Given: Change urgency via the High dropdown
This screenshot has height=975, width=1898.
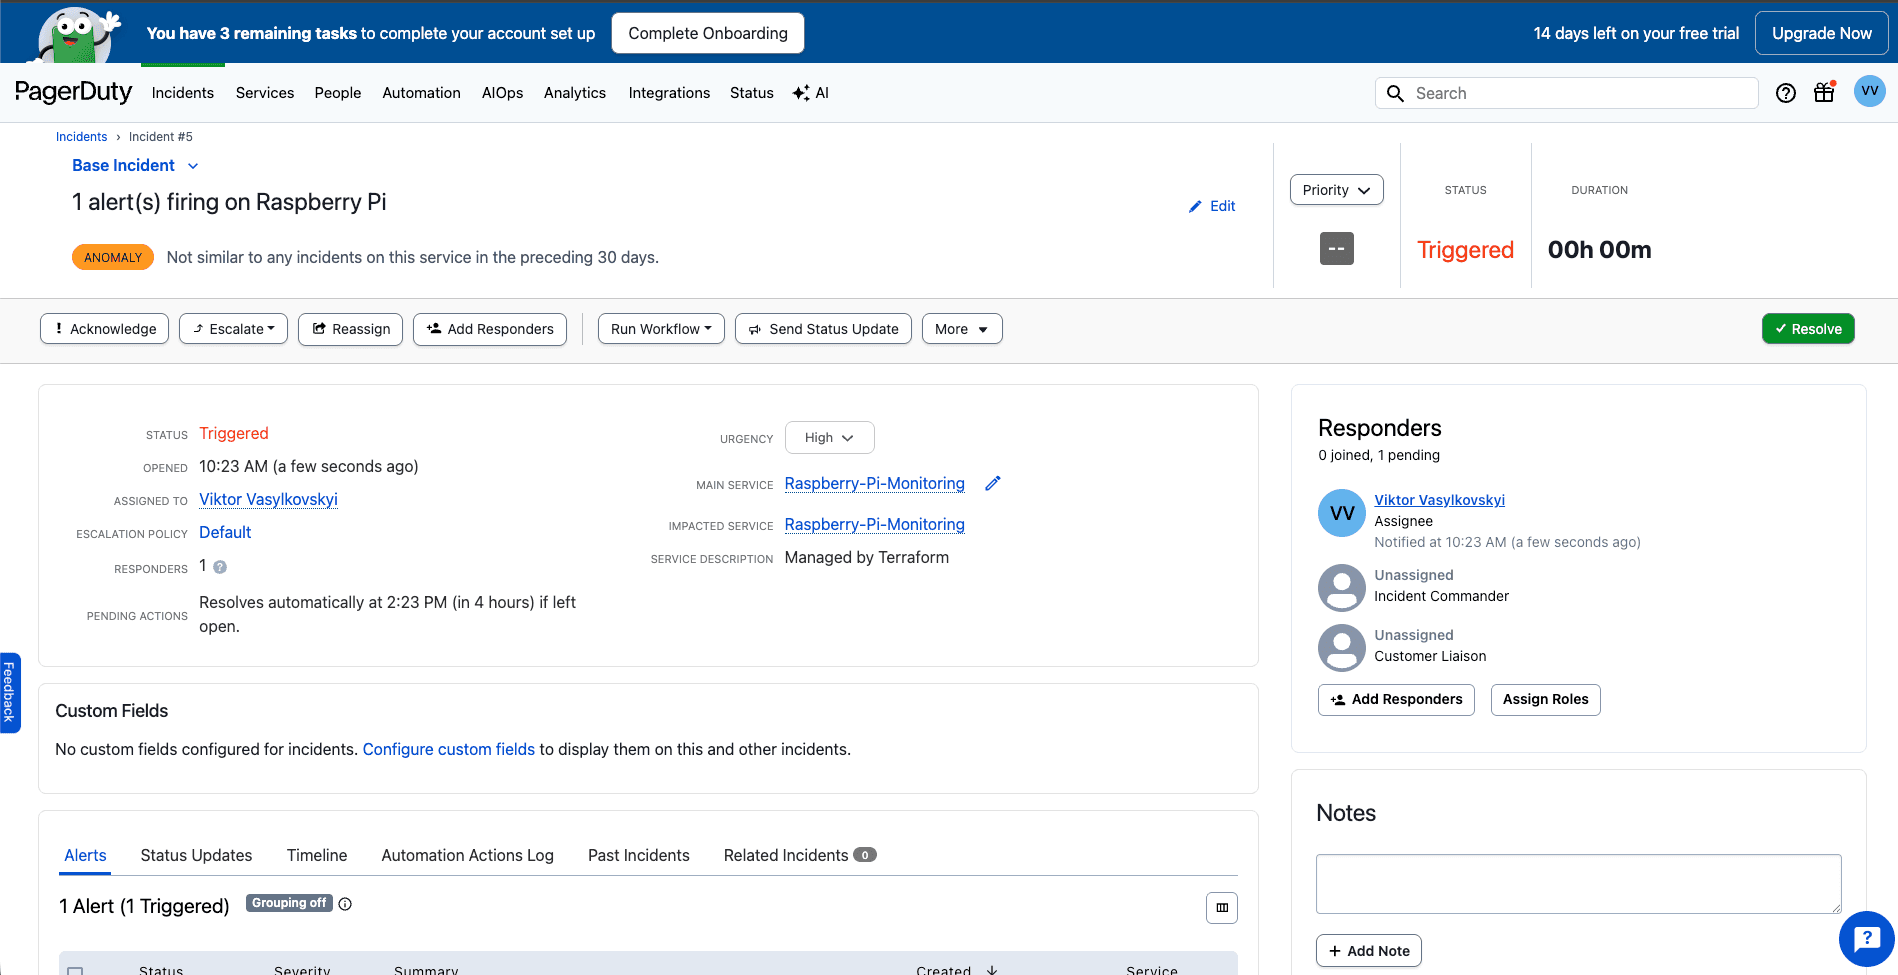Looking at the screenshot, I should [x=830, y=438].
